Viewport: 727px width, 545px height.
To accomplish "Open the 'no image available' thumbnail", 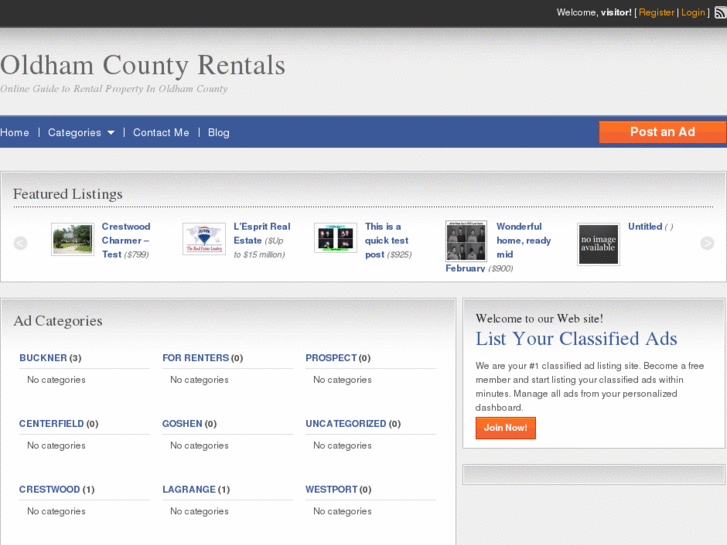I will point(598,244).
